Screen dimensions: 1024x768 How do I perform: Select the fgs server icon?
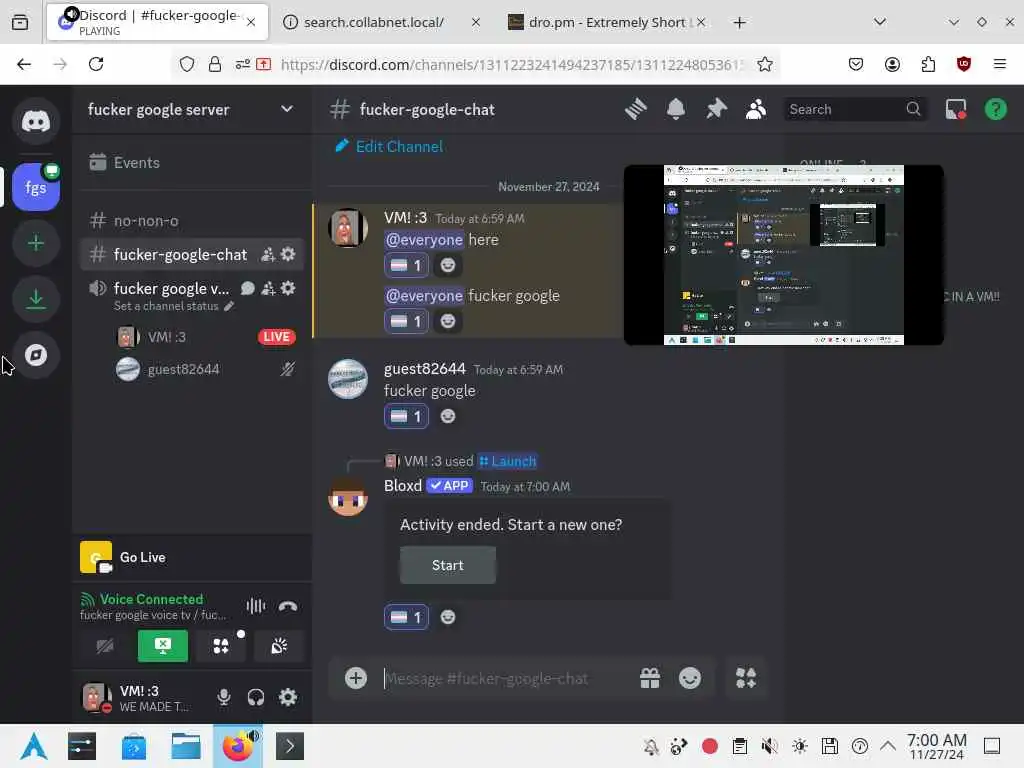35,187
